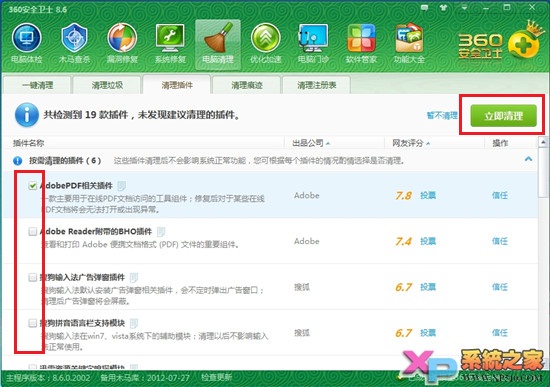Check the 搜狗输入法广告弹窗插件 checkbox
The image size is (550, 387).
coord(33,278)
